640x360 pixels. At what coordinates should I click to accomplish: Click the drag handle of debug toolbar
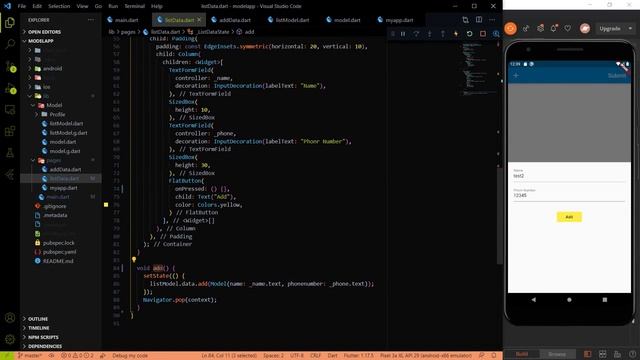392,34
